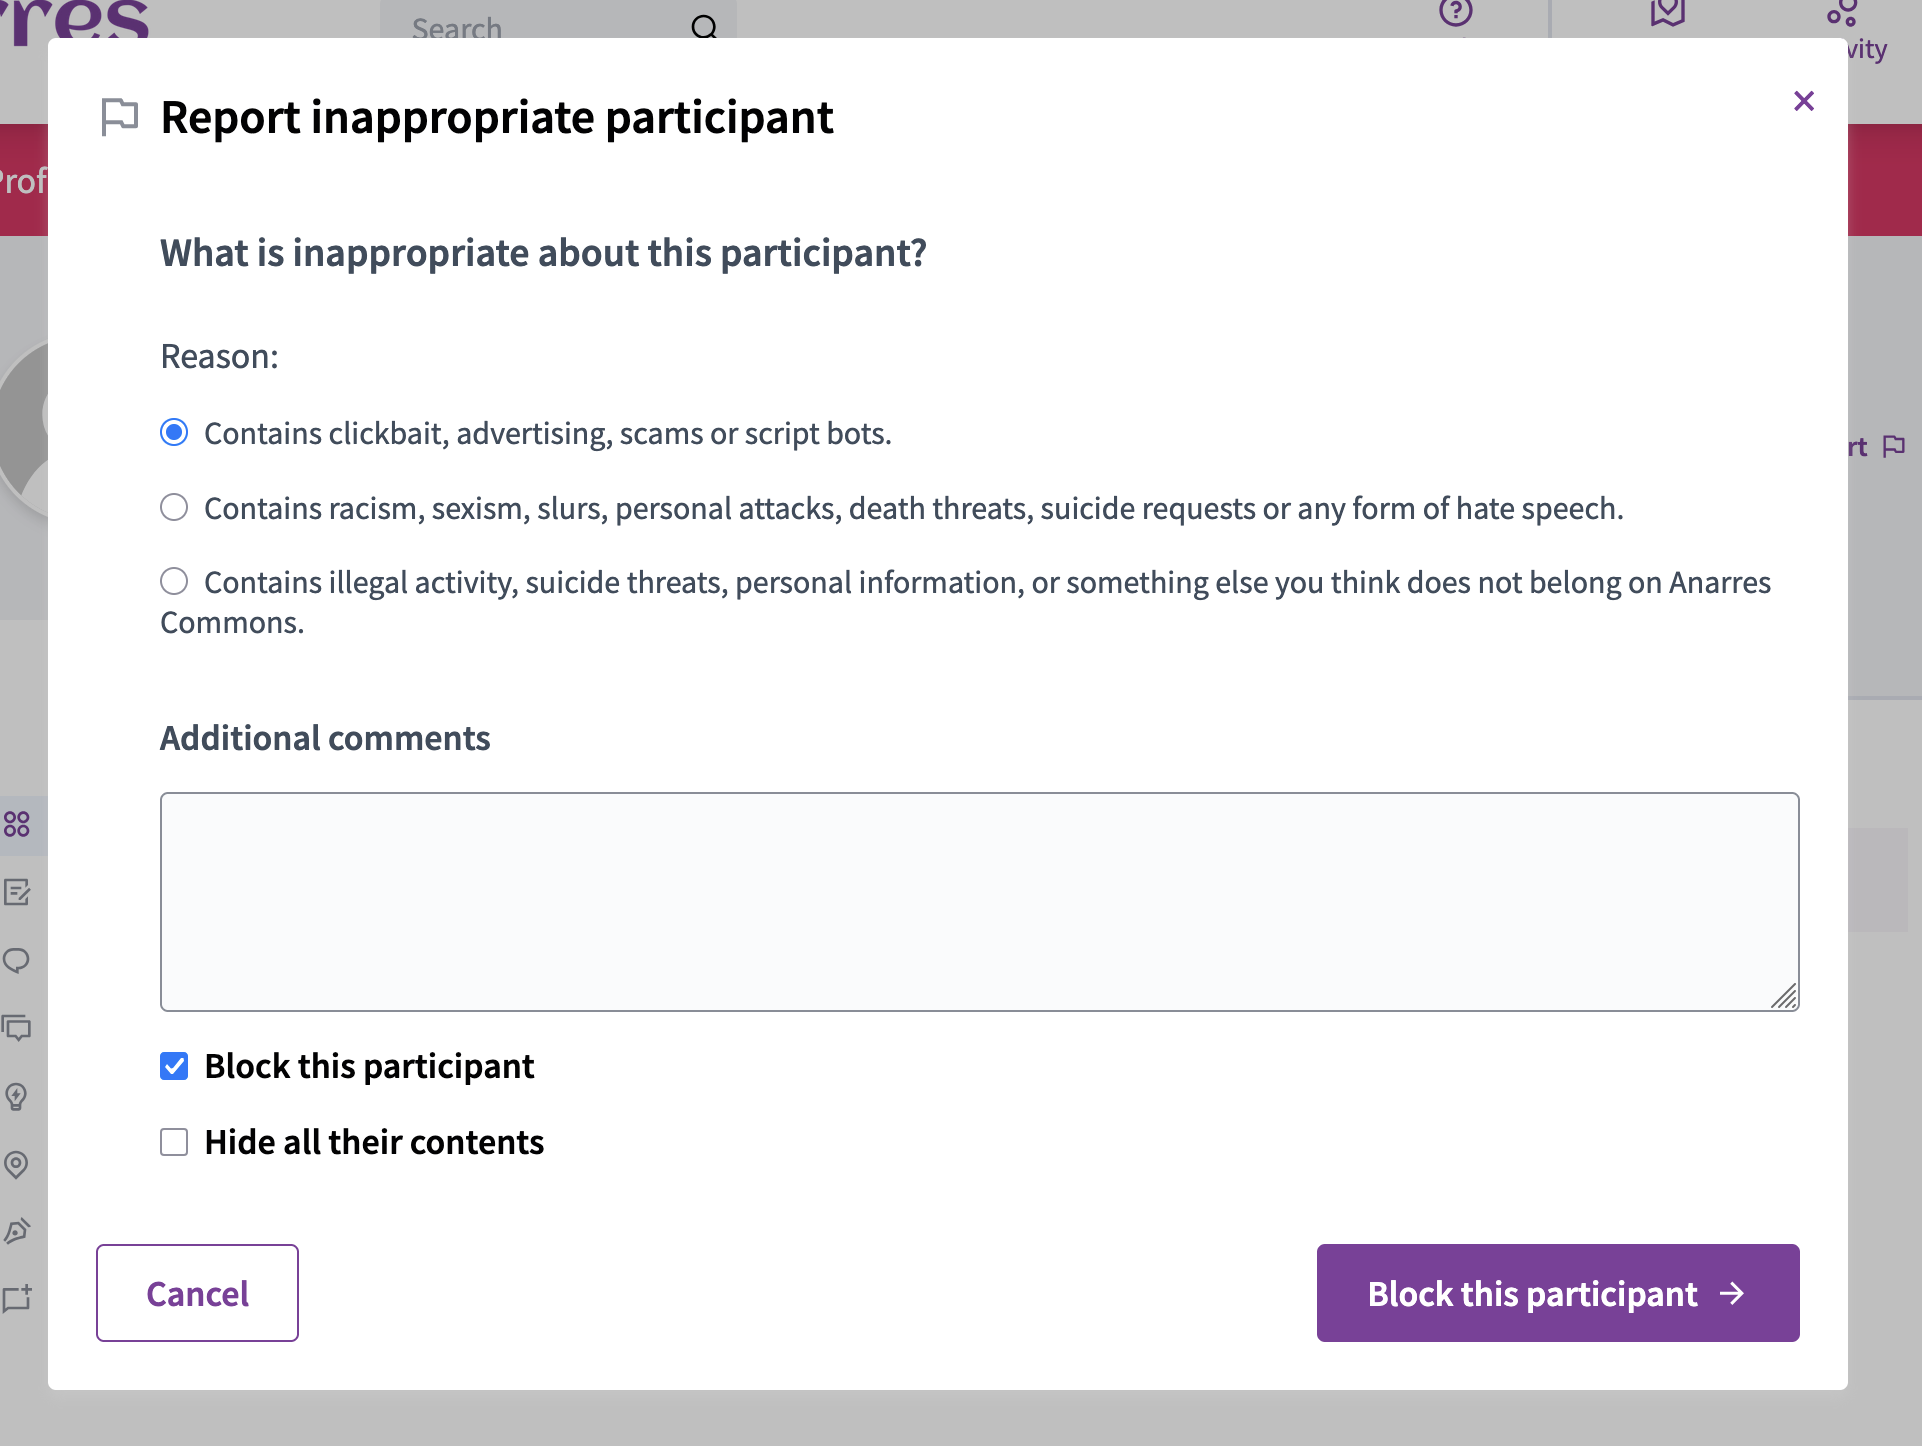The height and width of the screenshot is (1446, 1922).
Task: Select the clickbait and scams reason
Action: coord(174,433)
